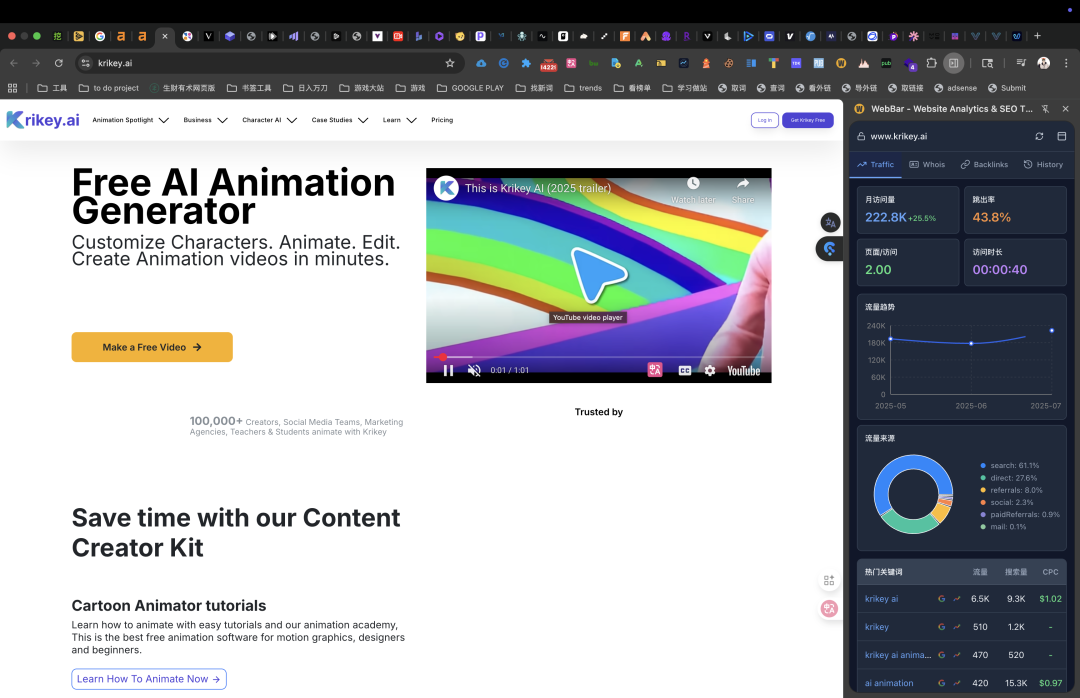Open the Submit bookmark
Screen dimensions: 1080x698
point(1007,88)
